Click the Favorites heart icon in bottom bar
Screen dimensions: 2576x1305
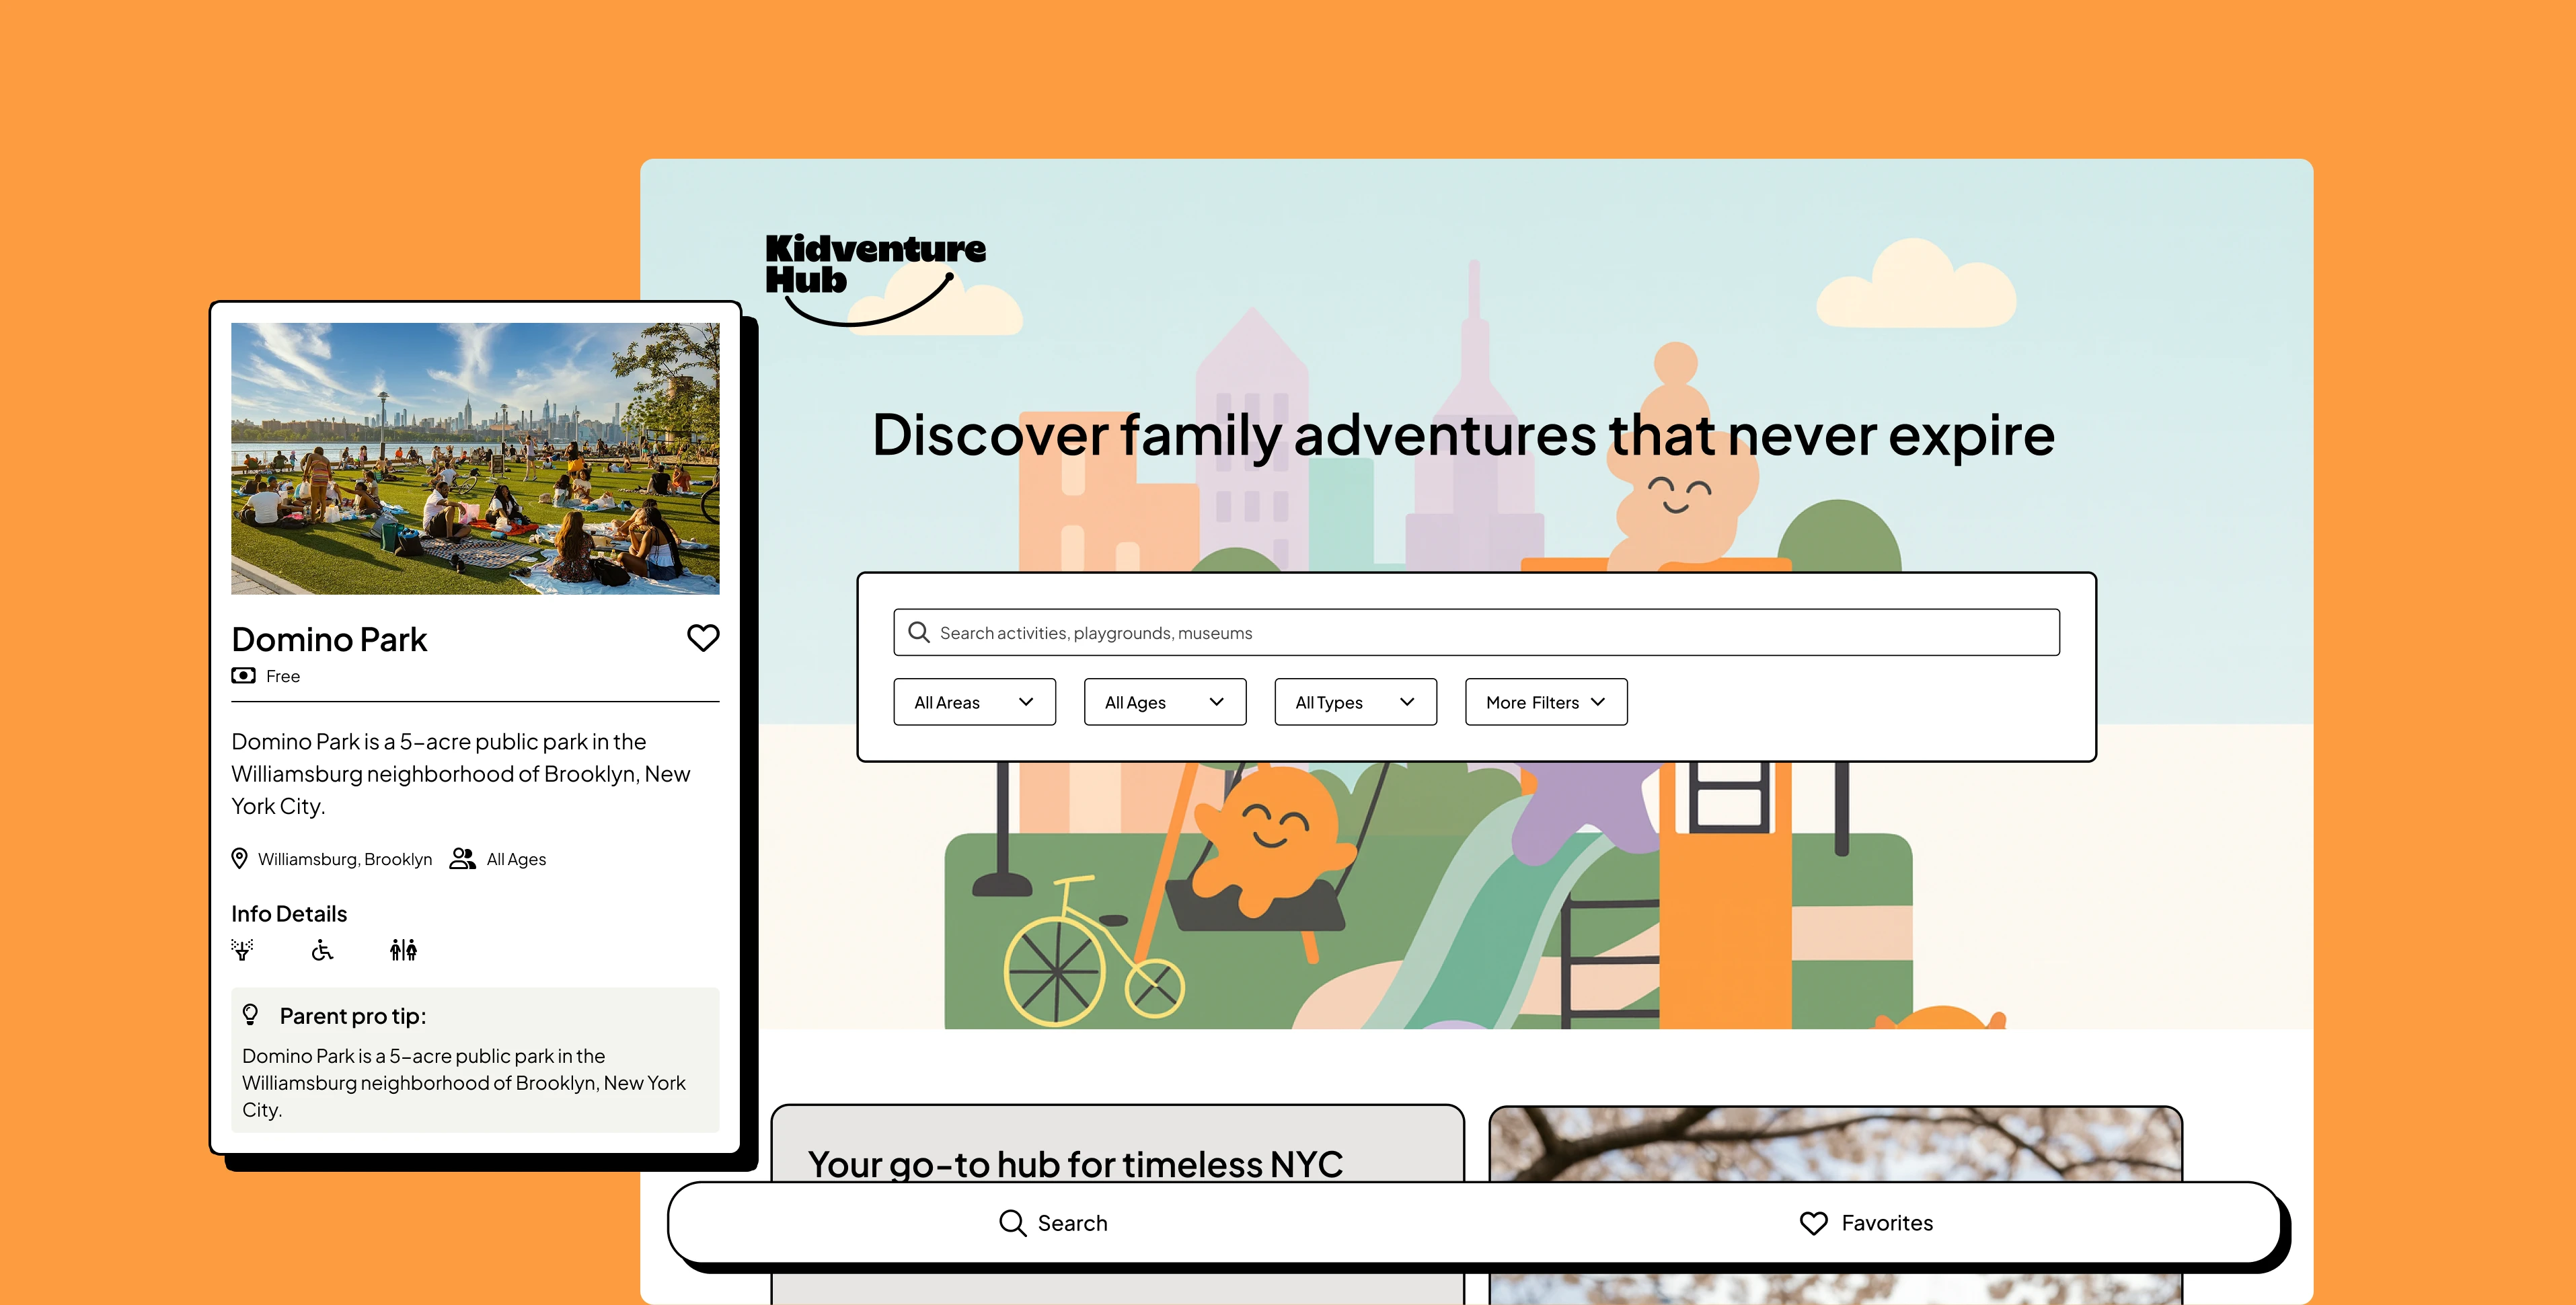(x=1813, y=1223)
